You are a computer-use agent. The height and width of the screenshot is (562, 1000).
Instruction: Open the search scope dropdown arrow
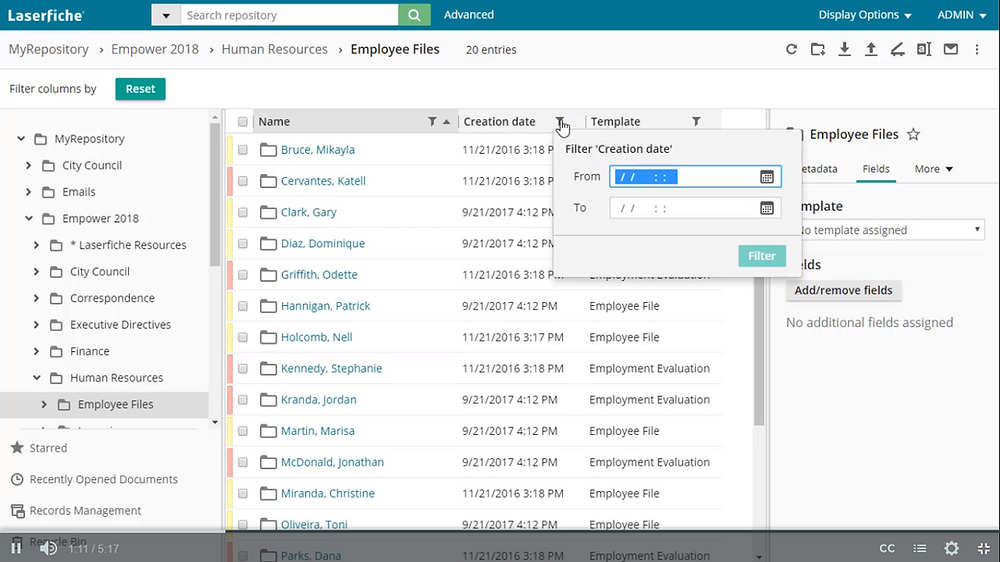pos(166,15)
